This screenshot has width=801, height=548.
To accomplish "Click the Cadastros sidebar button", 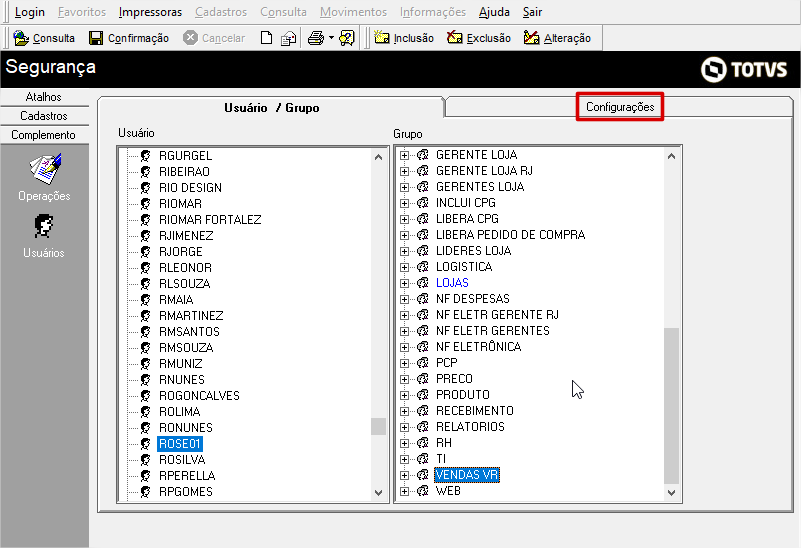I will click(44, 116).
